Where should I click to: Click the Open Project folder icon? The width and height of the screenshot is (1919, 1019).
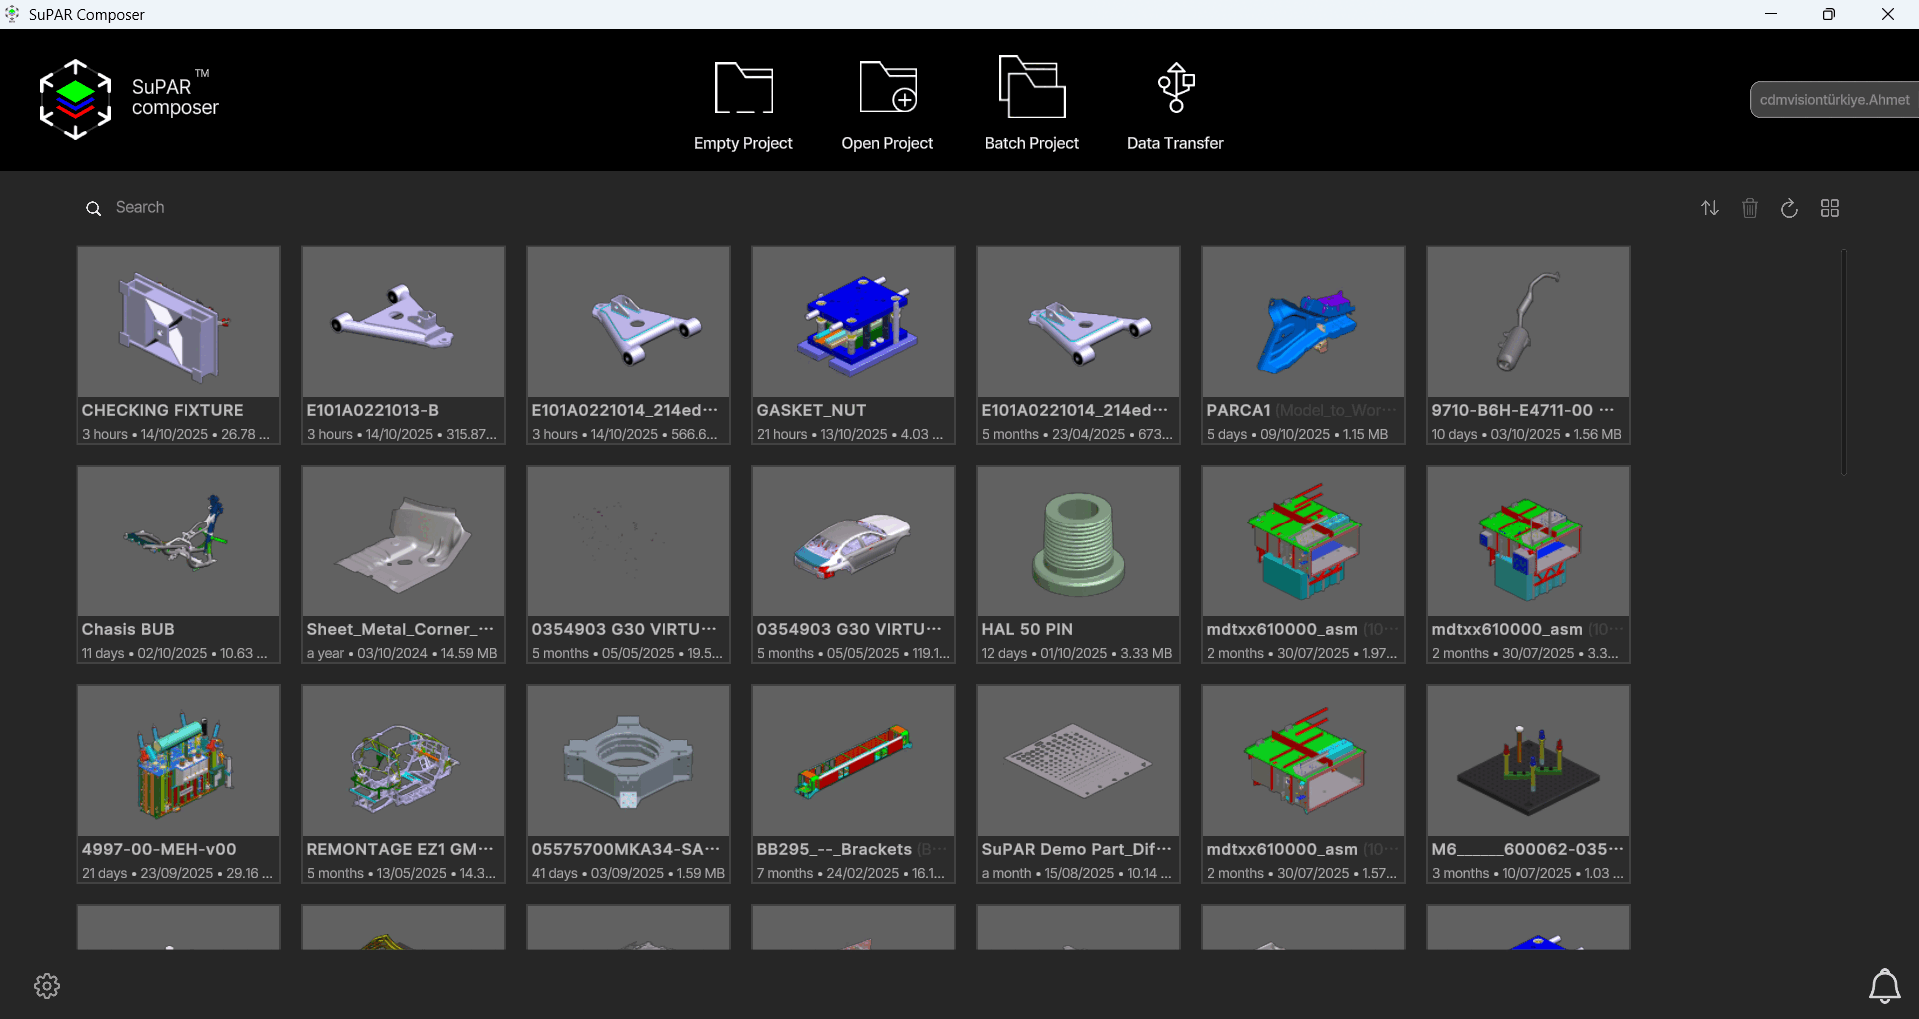(x=888, y=88)
